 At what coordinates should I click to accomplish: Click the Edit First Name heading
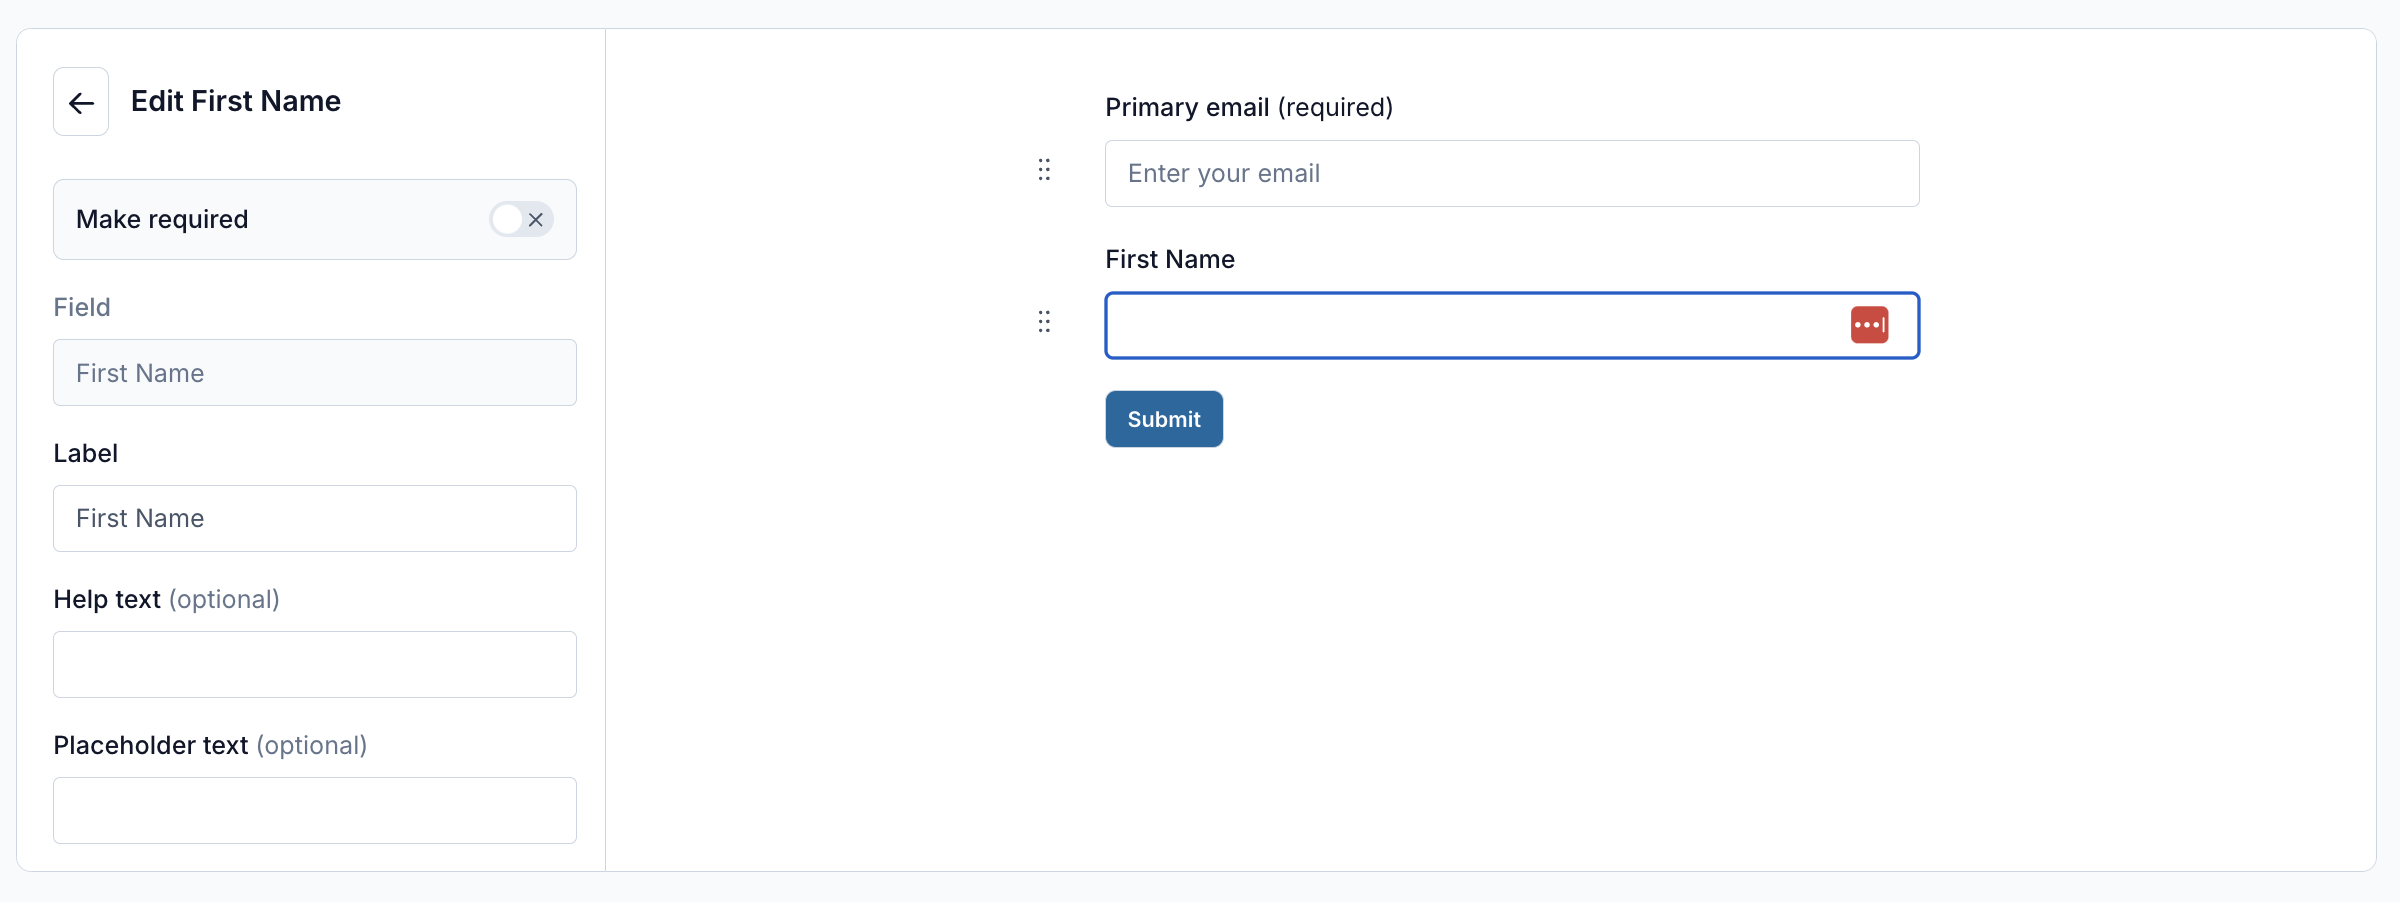click(x=236, y=101)
